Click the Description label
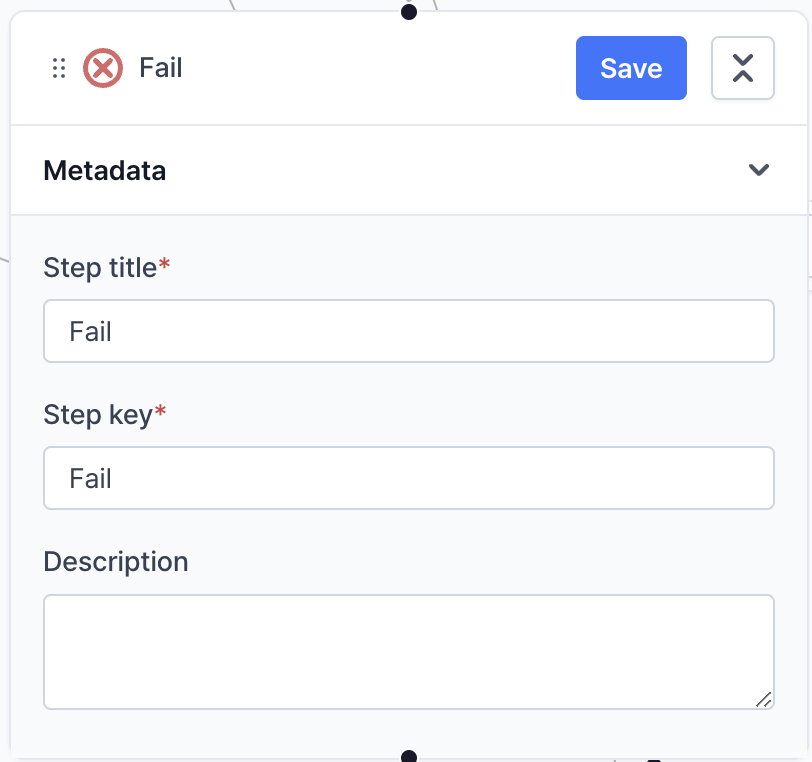This screenshot has height=762, width=812. pos(116,561)
